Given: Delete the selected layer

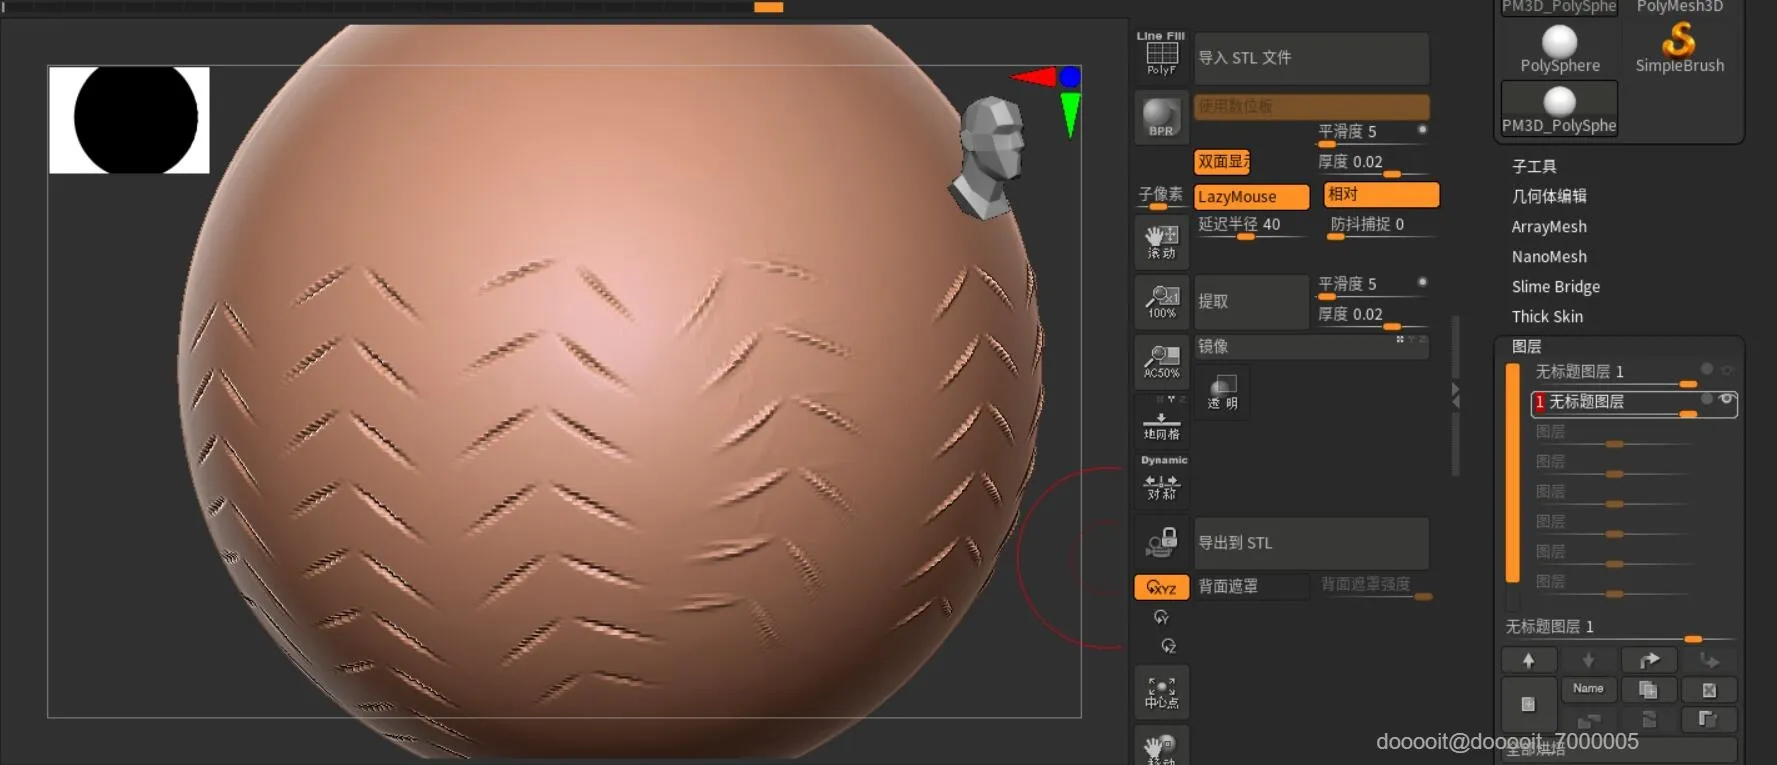Looking at the screenshot, I should tap(1709, 690).
